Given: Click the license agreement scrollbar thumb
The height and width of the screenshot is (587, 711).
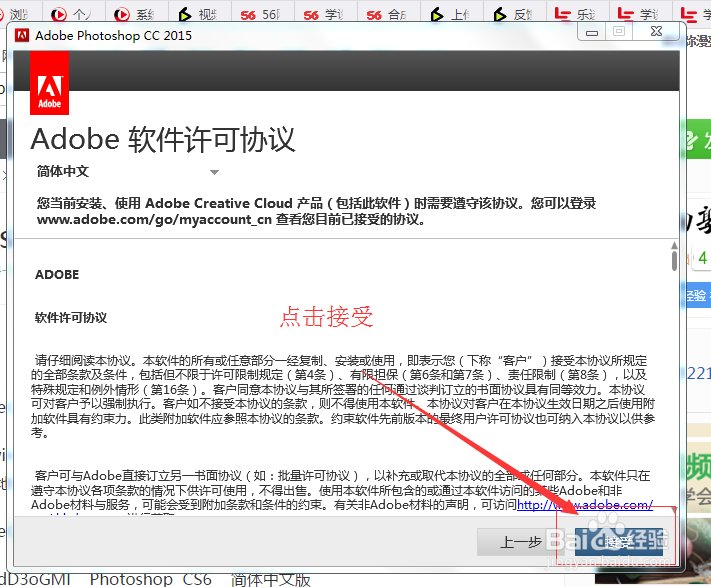Looking at the screenshot, I should point(674,261).
